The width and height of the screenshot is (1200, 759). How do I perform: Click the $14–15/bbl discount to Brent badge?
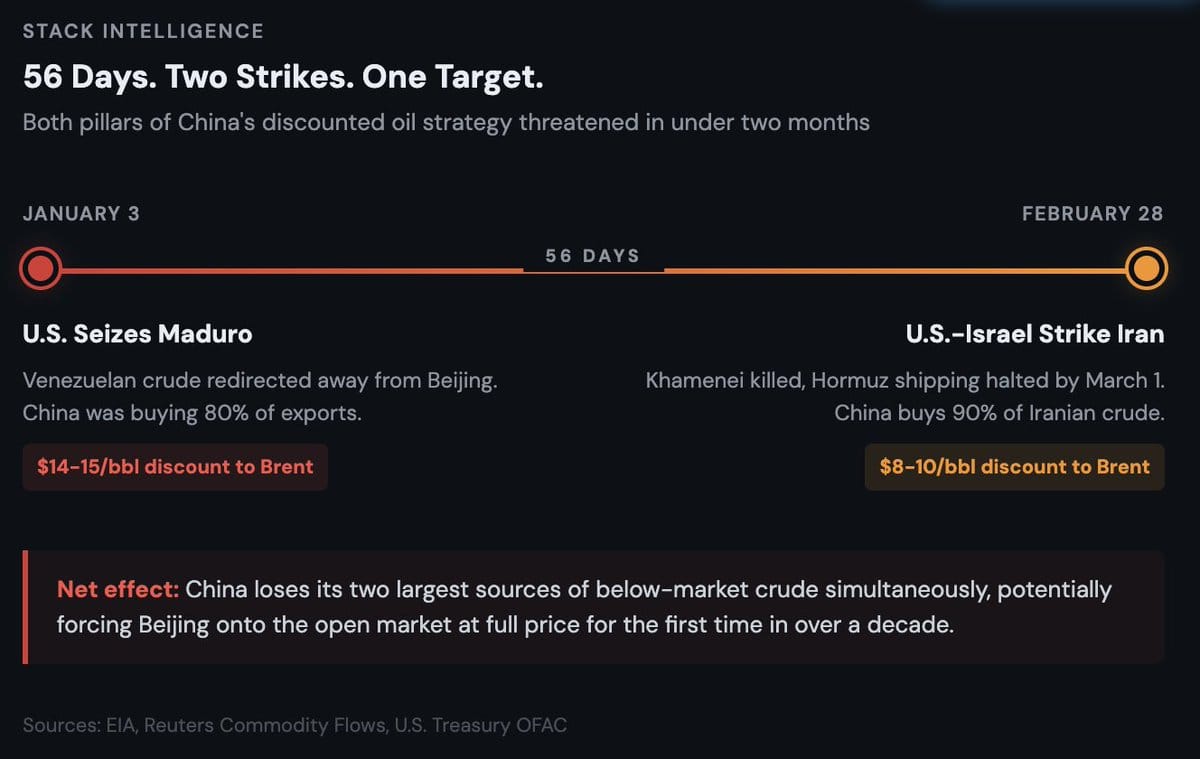175,467
